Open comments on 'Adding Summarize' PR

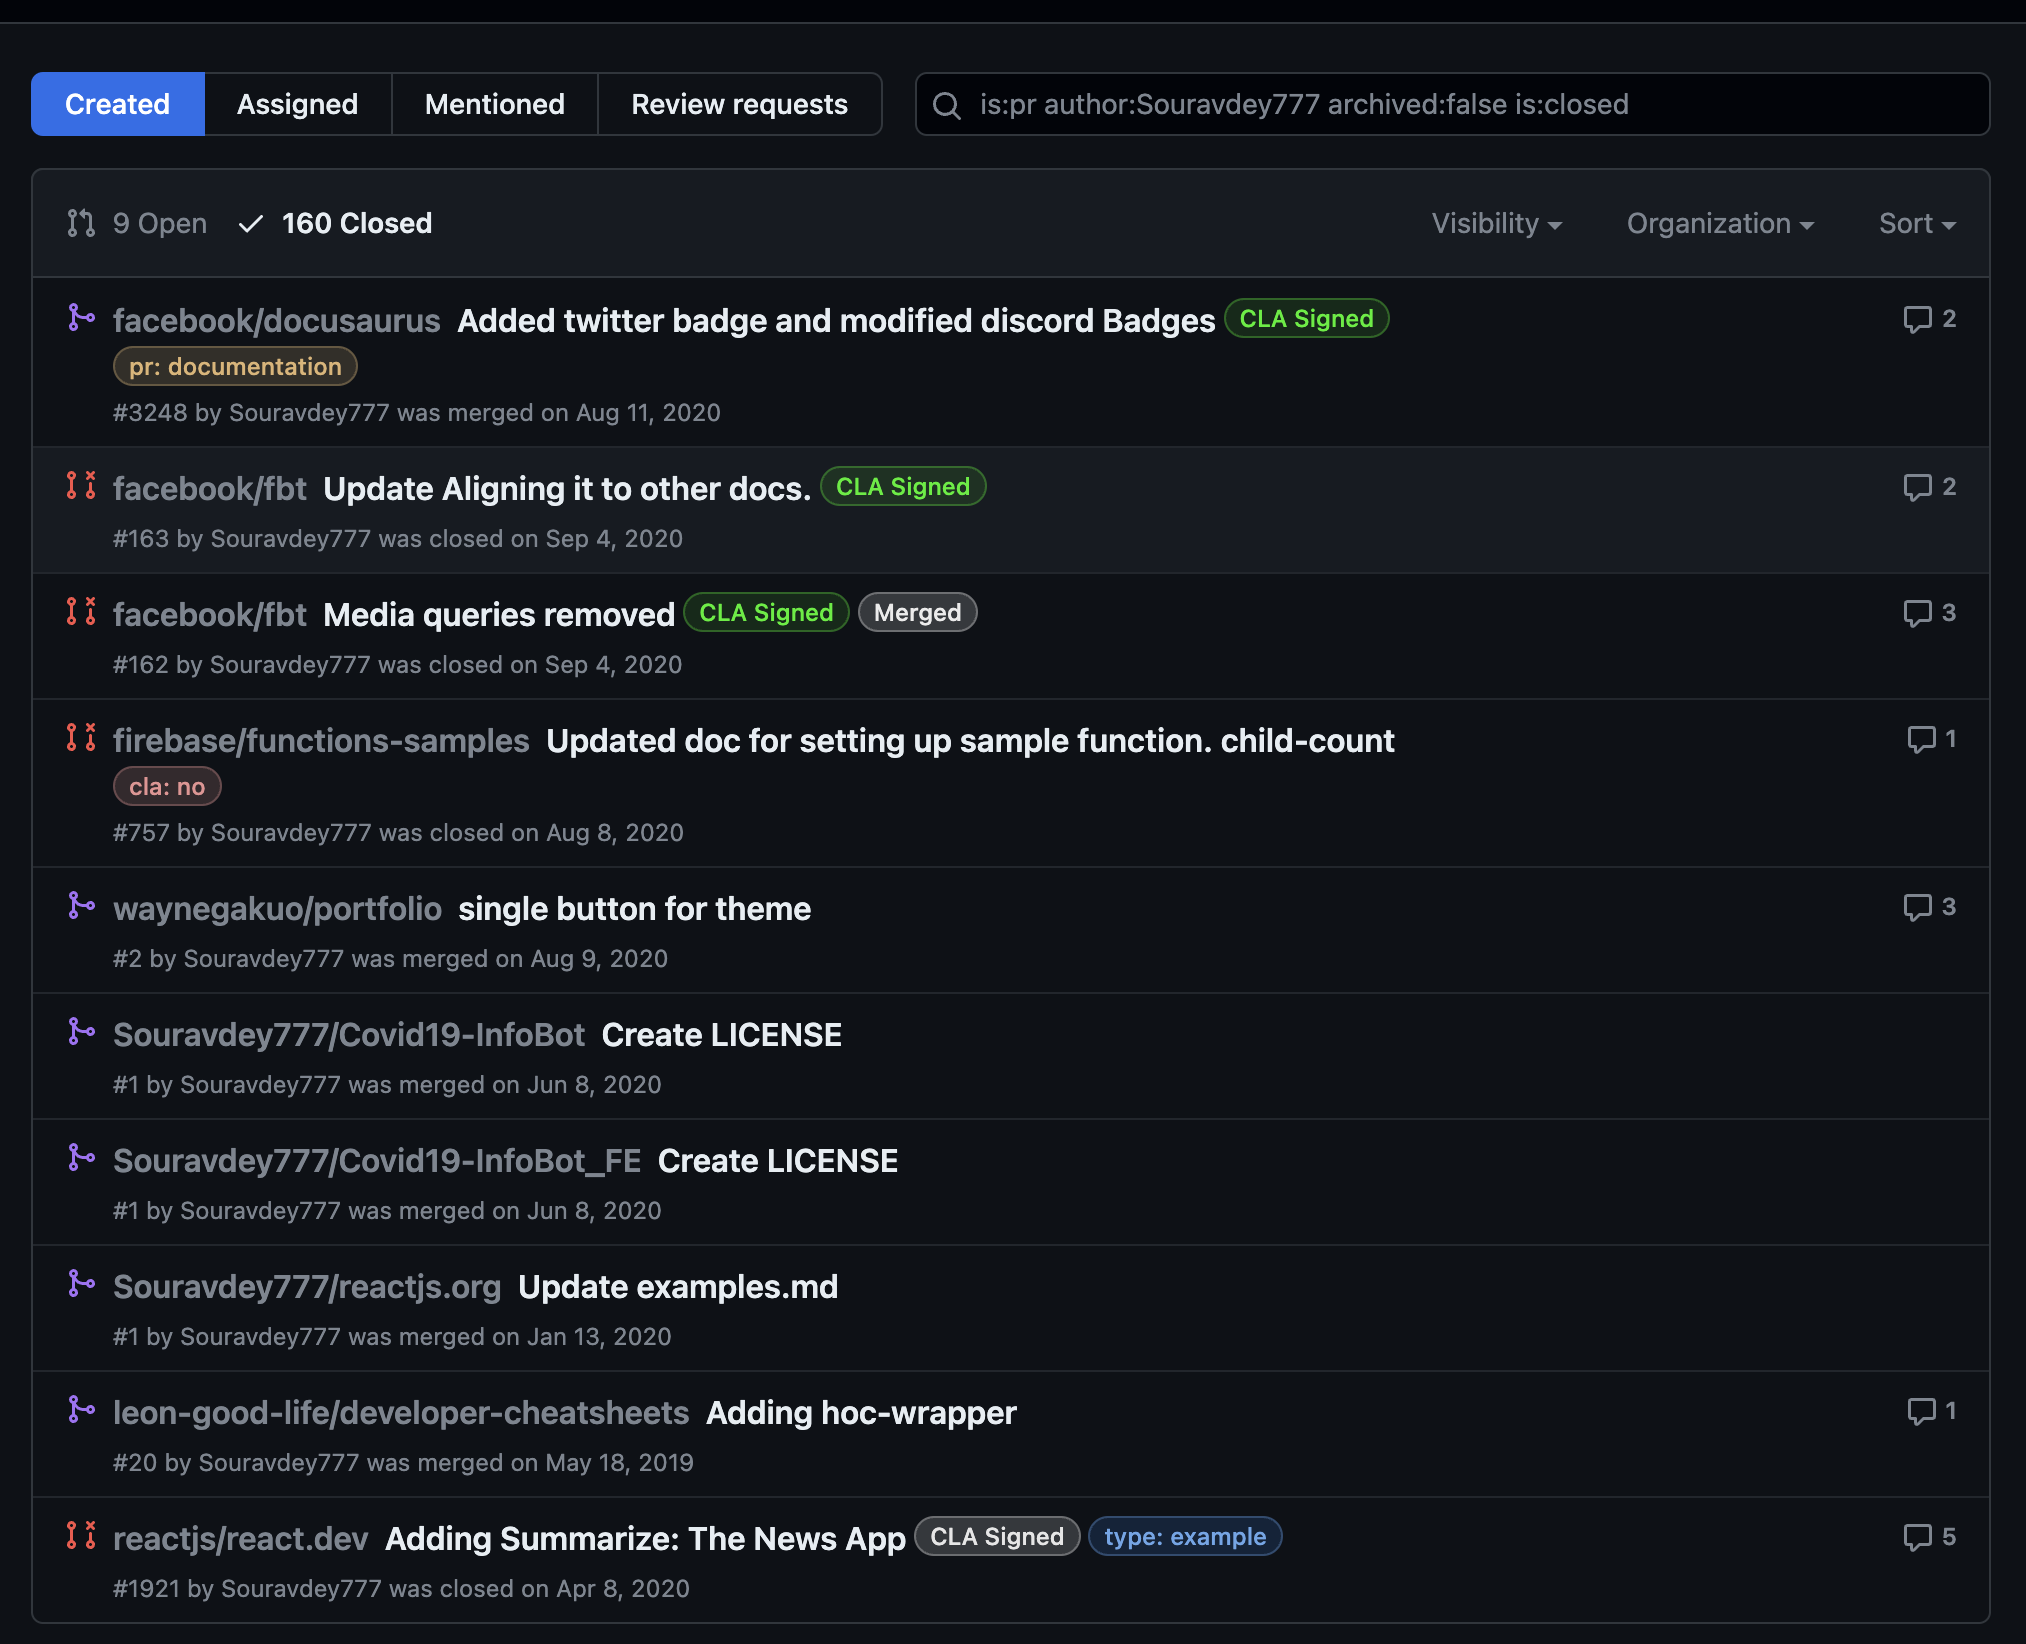tap(1930, 1537)
